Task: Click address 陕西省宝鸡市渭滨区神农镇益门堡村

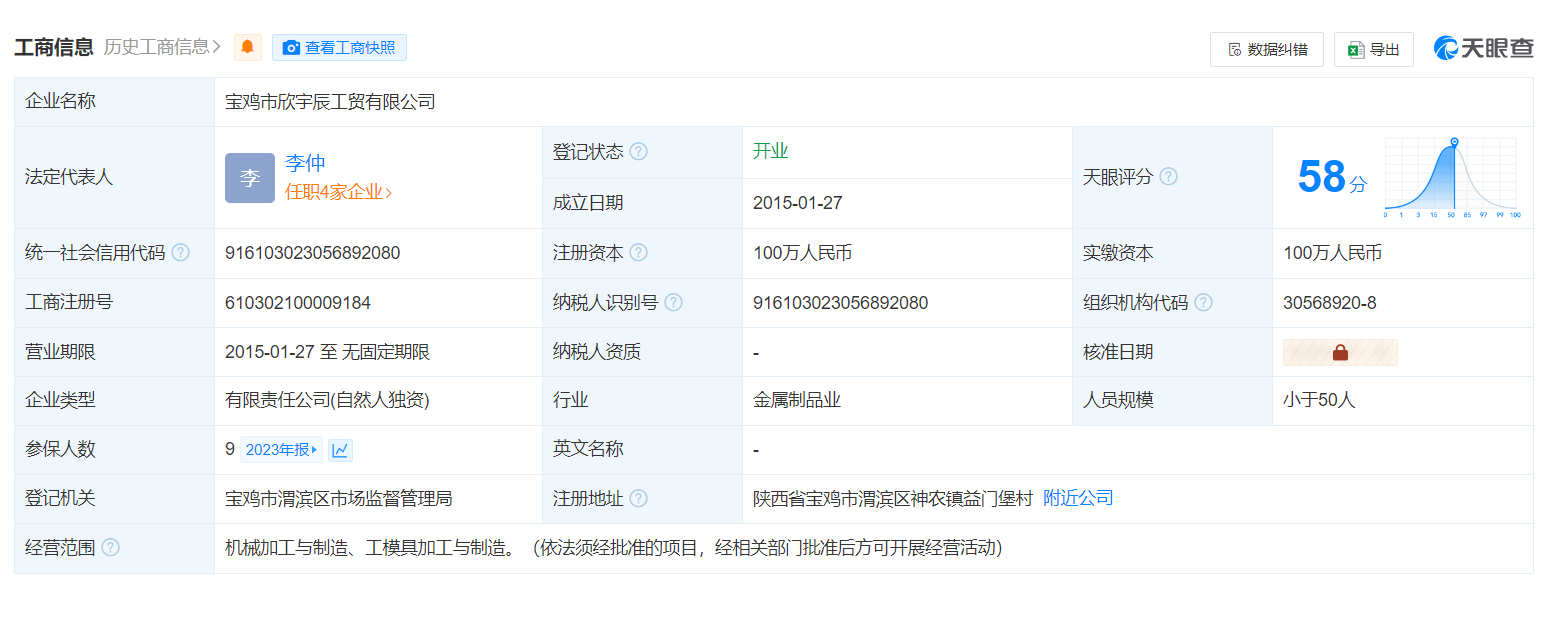Action: tap(893, 498)
